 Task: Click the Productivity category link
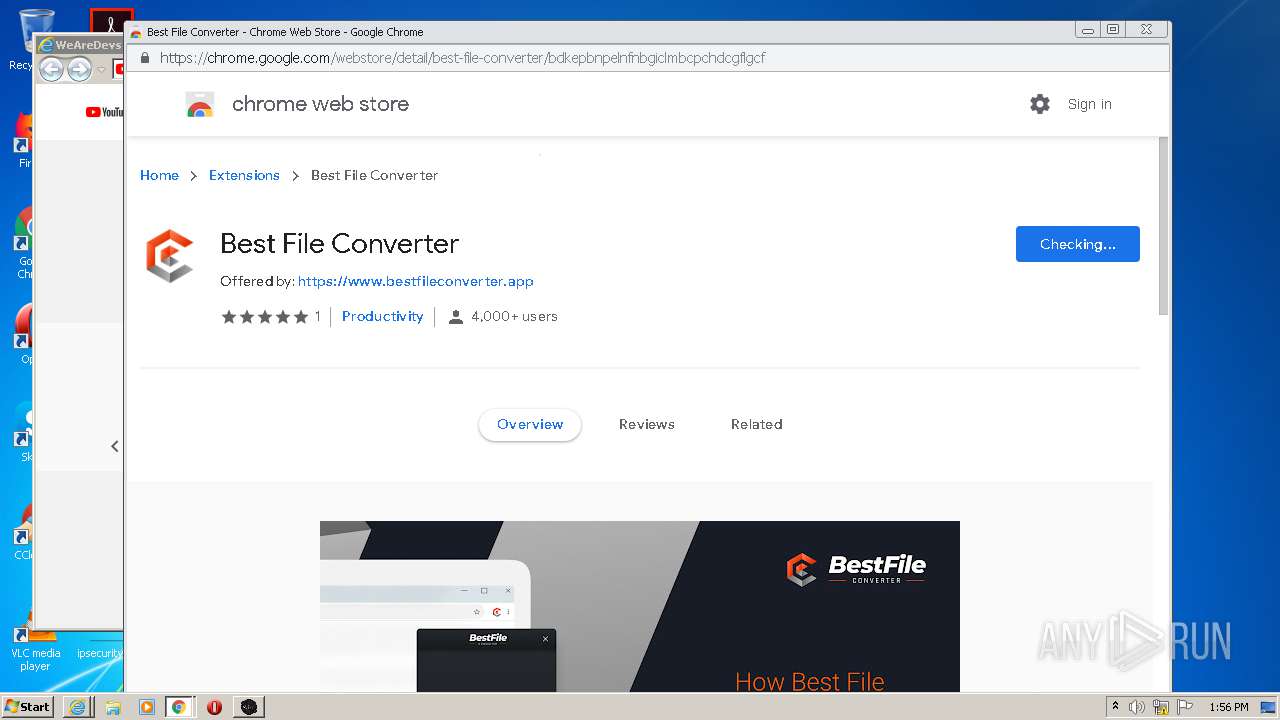coord(383,316)
